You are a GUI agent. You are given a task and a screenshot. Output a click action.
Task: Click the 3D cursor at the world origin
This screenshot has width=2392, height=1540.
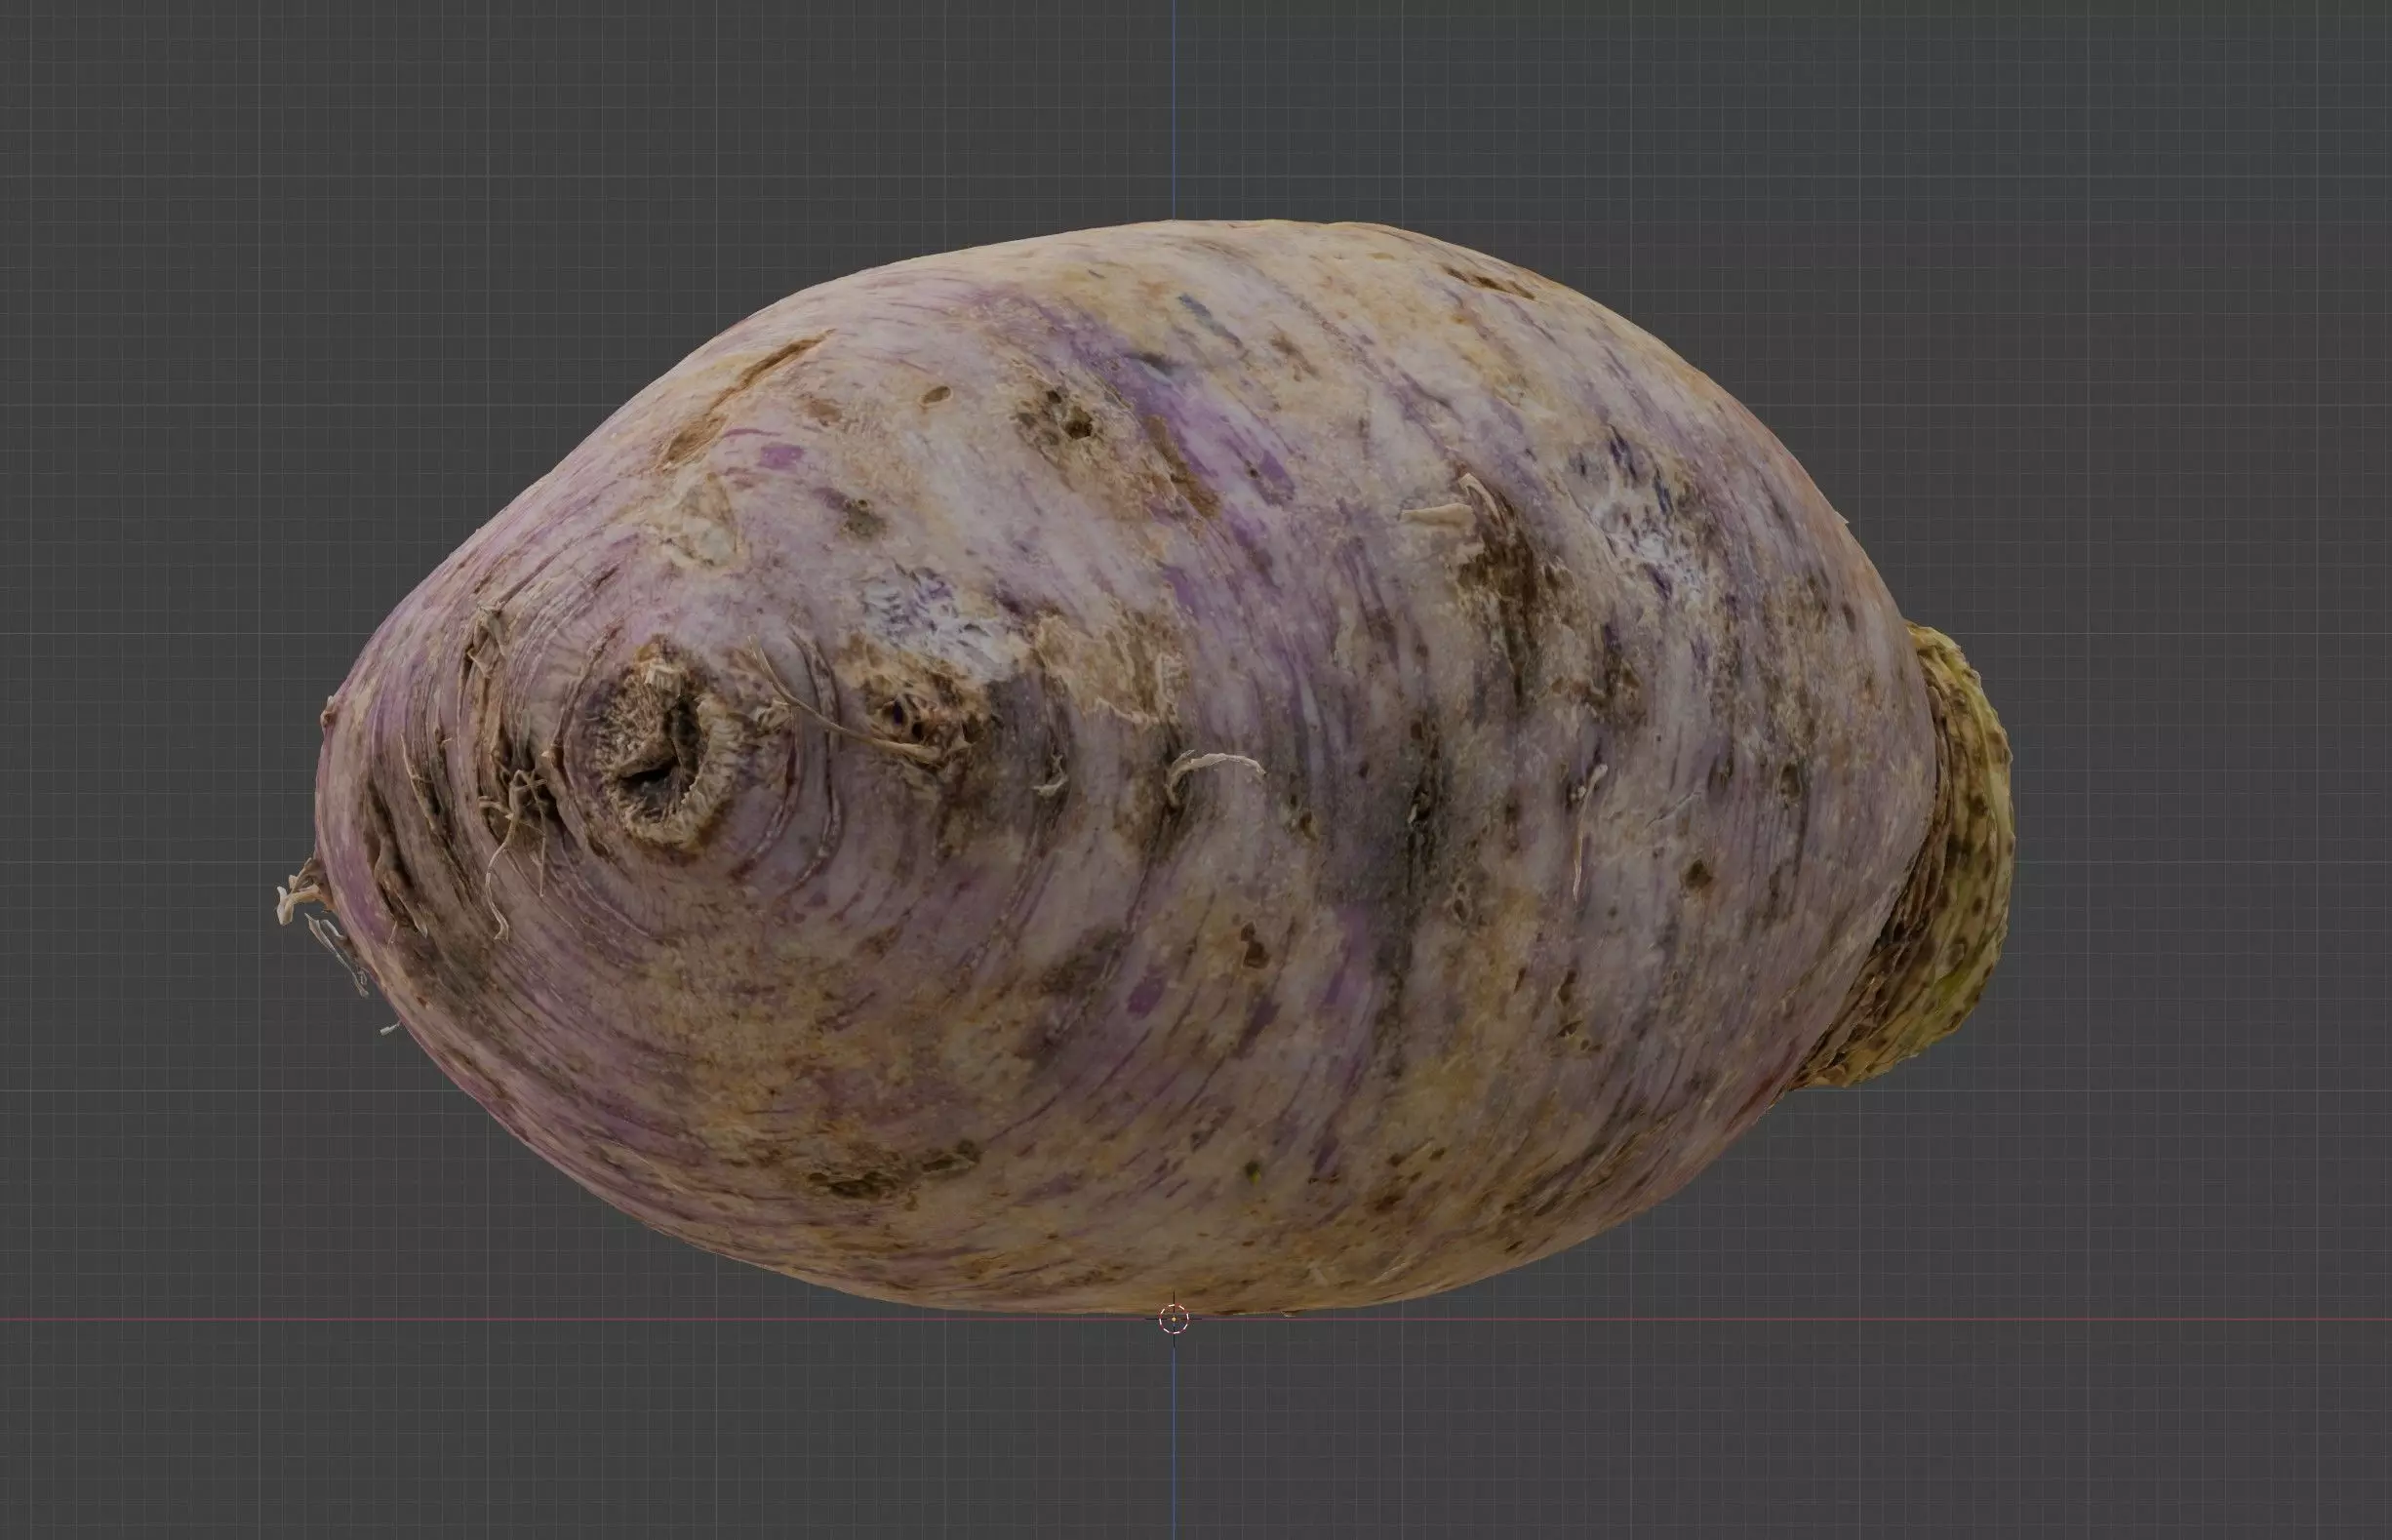(1173, 1319)
